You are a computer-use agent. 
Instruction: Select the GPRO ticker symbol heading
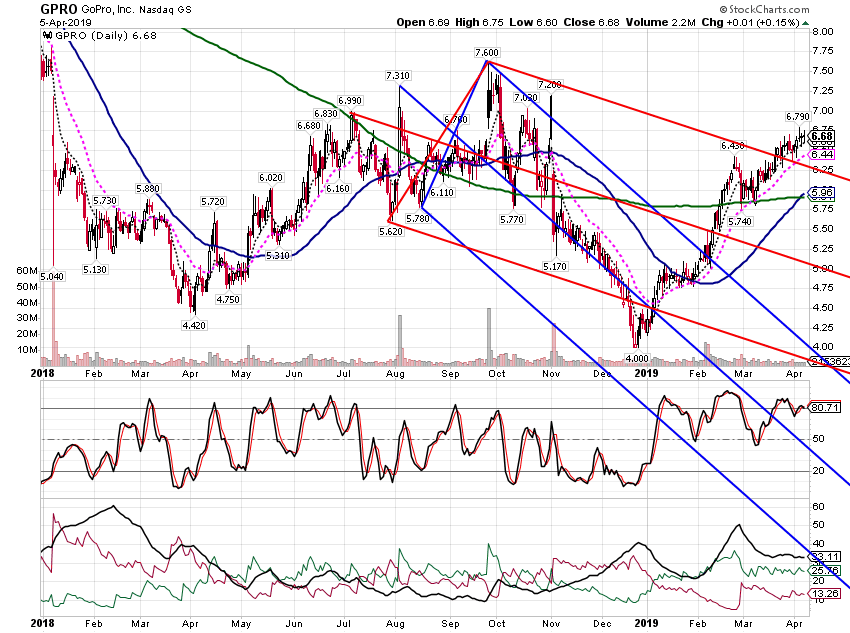click(x=60, y=9)
